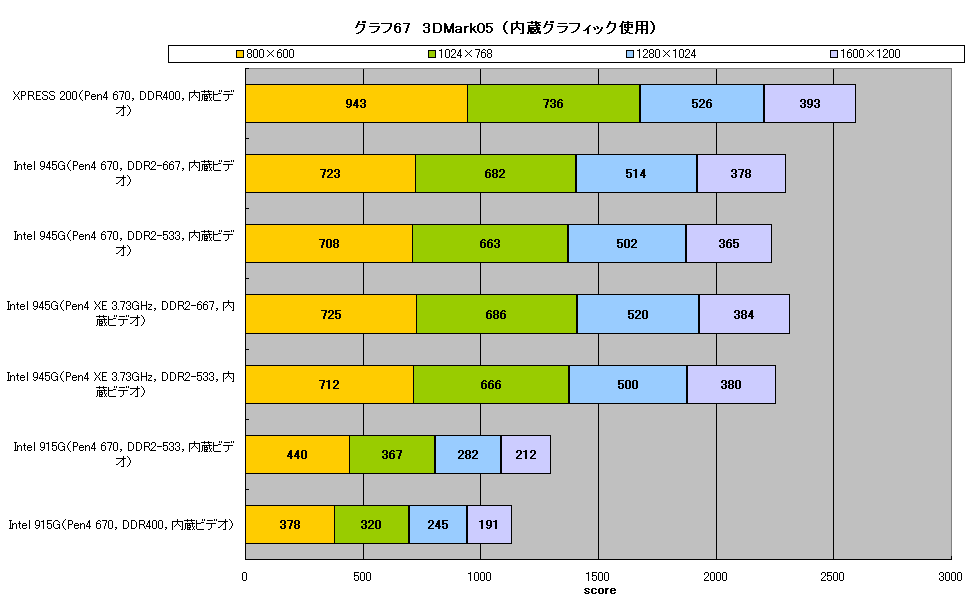This screenshot has height=604, width=970.
Task: Click the 2000 axis tick label
Action: point(715,577)
